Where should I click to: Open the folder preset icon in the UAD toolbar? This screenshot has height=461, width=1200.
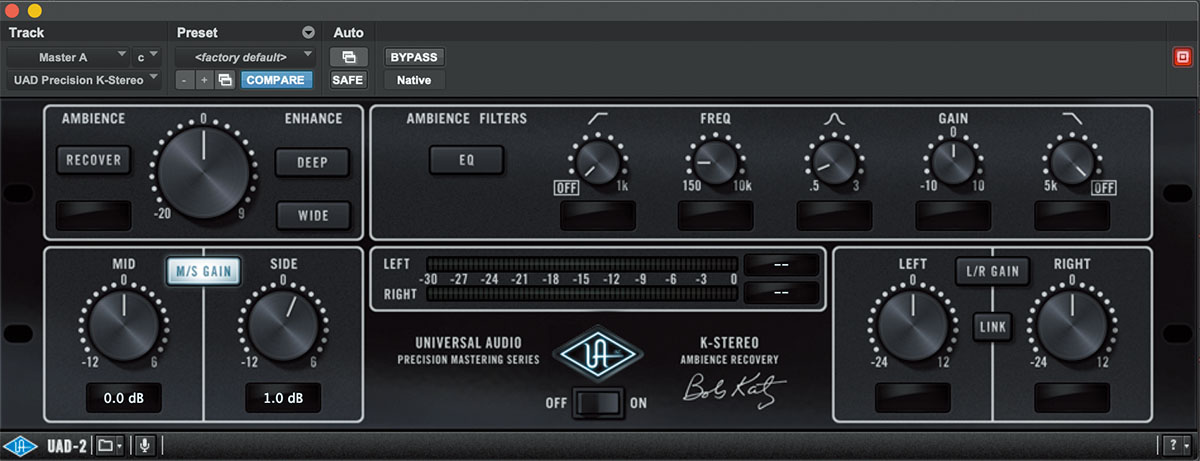point(104,445)
